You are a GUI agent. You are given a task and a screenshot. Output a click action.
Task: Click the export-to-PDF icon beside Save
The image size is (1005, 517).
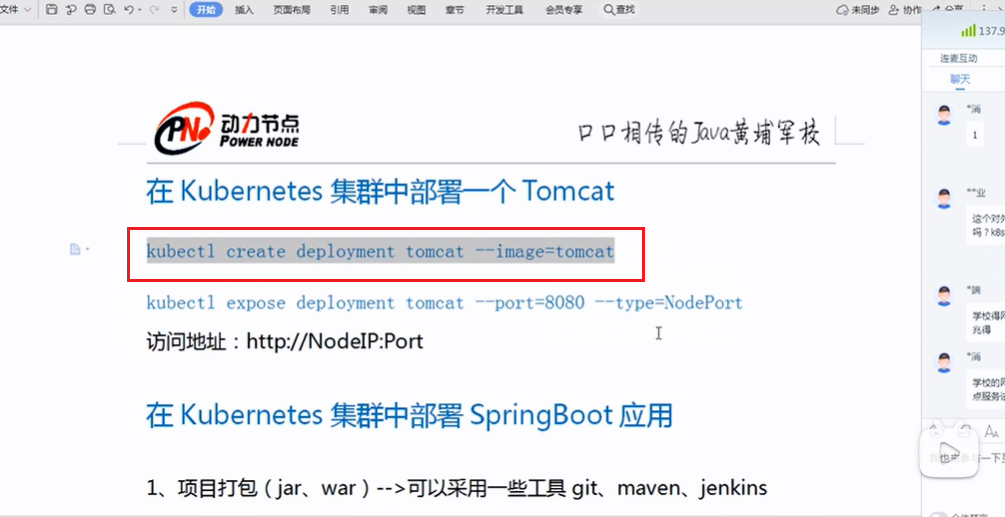click(x=72, y=10)
